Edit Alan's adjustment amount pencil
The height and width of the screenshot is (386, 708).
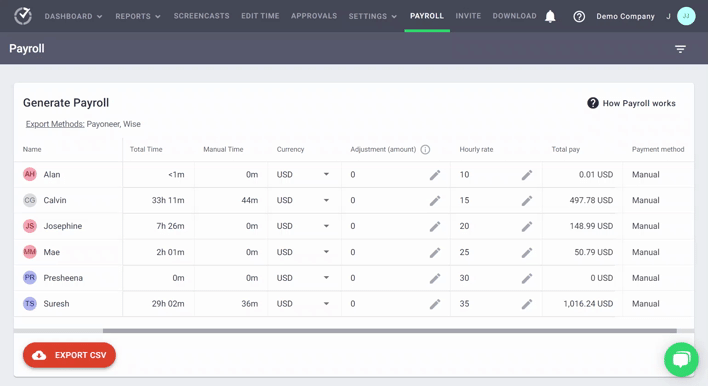435,175
